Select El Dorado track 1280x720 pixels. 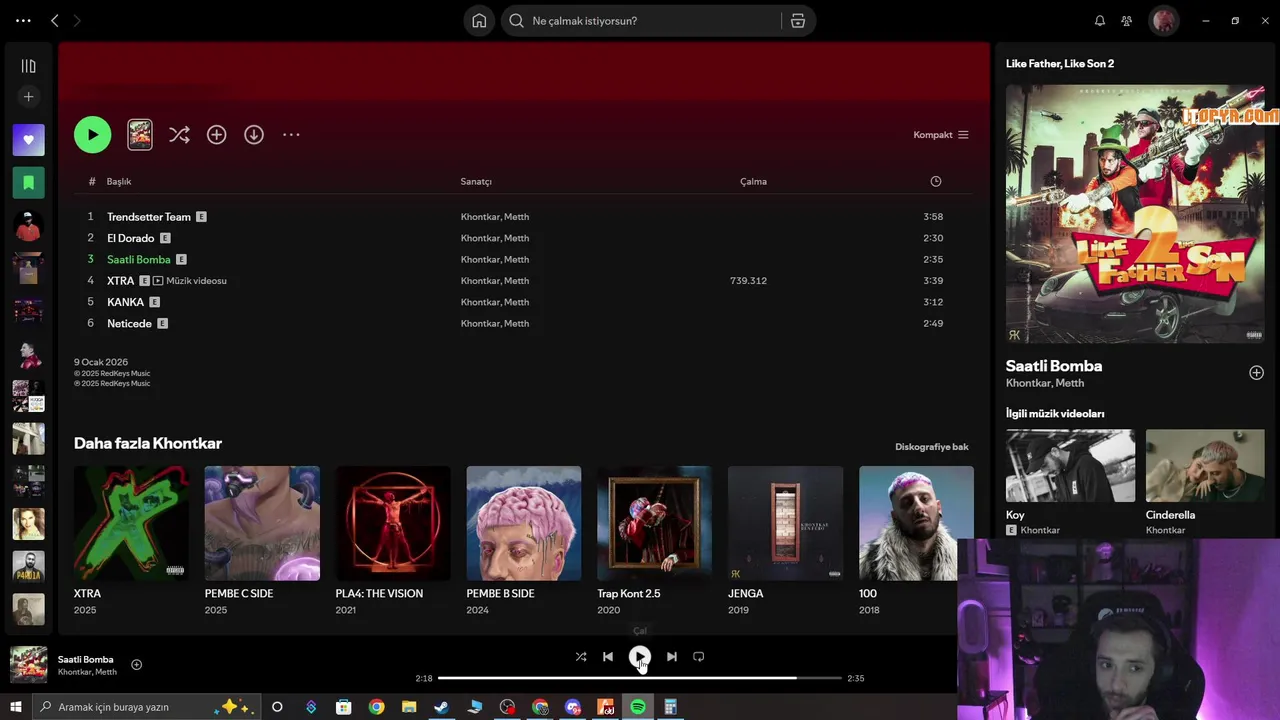pos(131,238)
